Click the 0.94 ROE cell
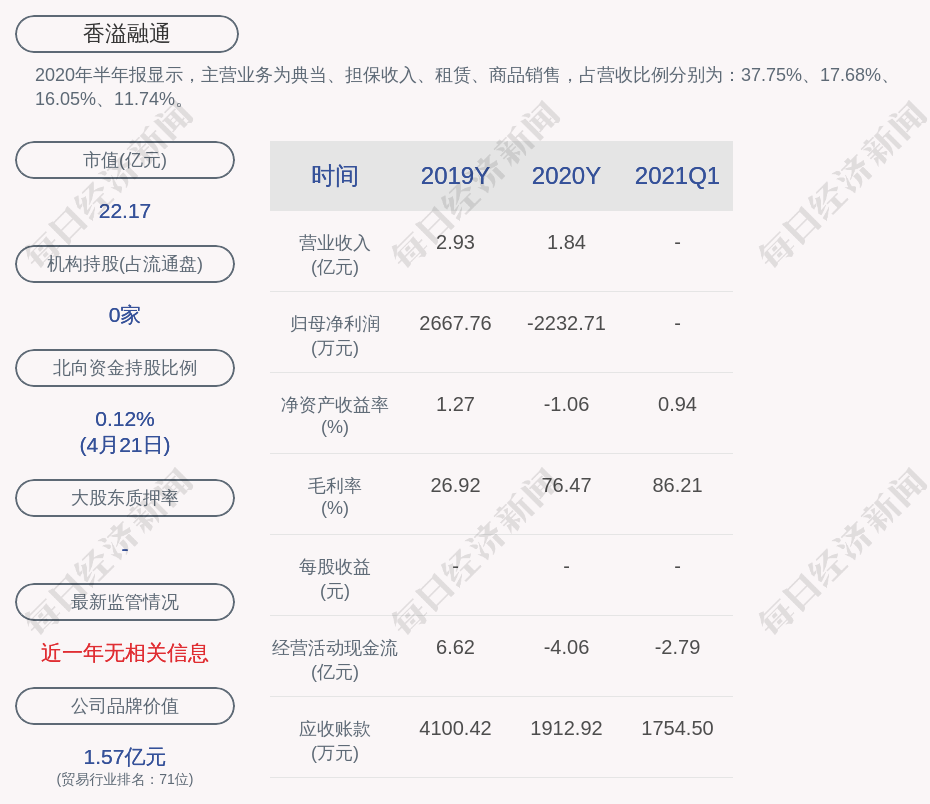Image resolution: width=930 pixels, height=804 pixels. (x=677, y=404)
